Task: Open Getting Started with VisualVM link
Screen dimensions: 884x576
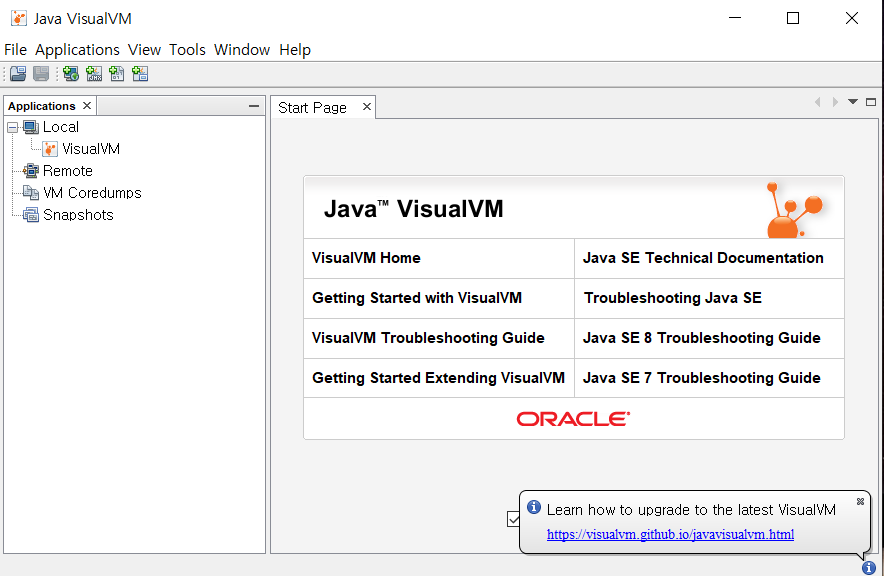Action: [417, 298]
